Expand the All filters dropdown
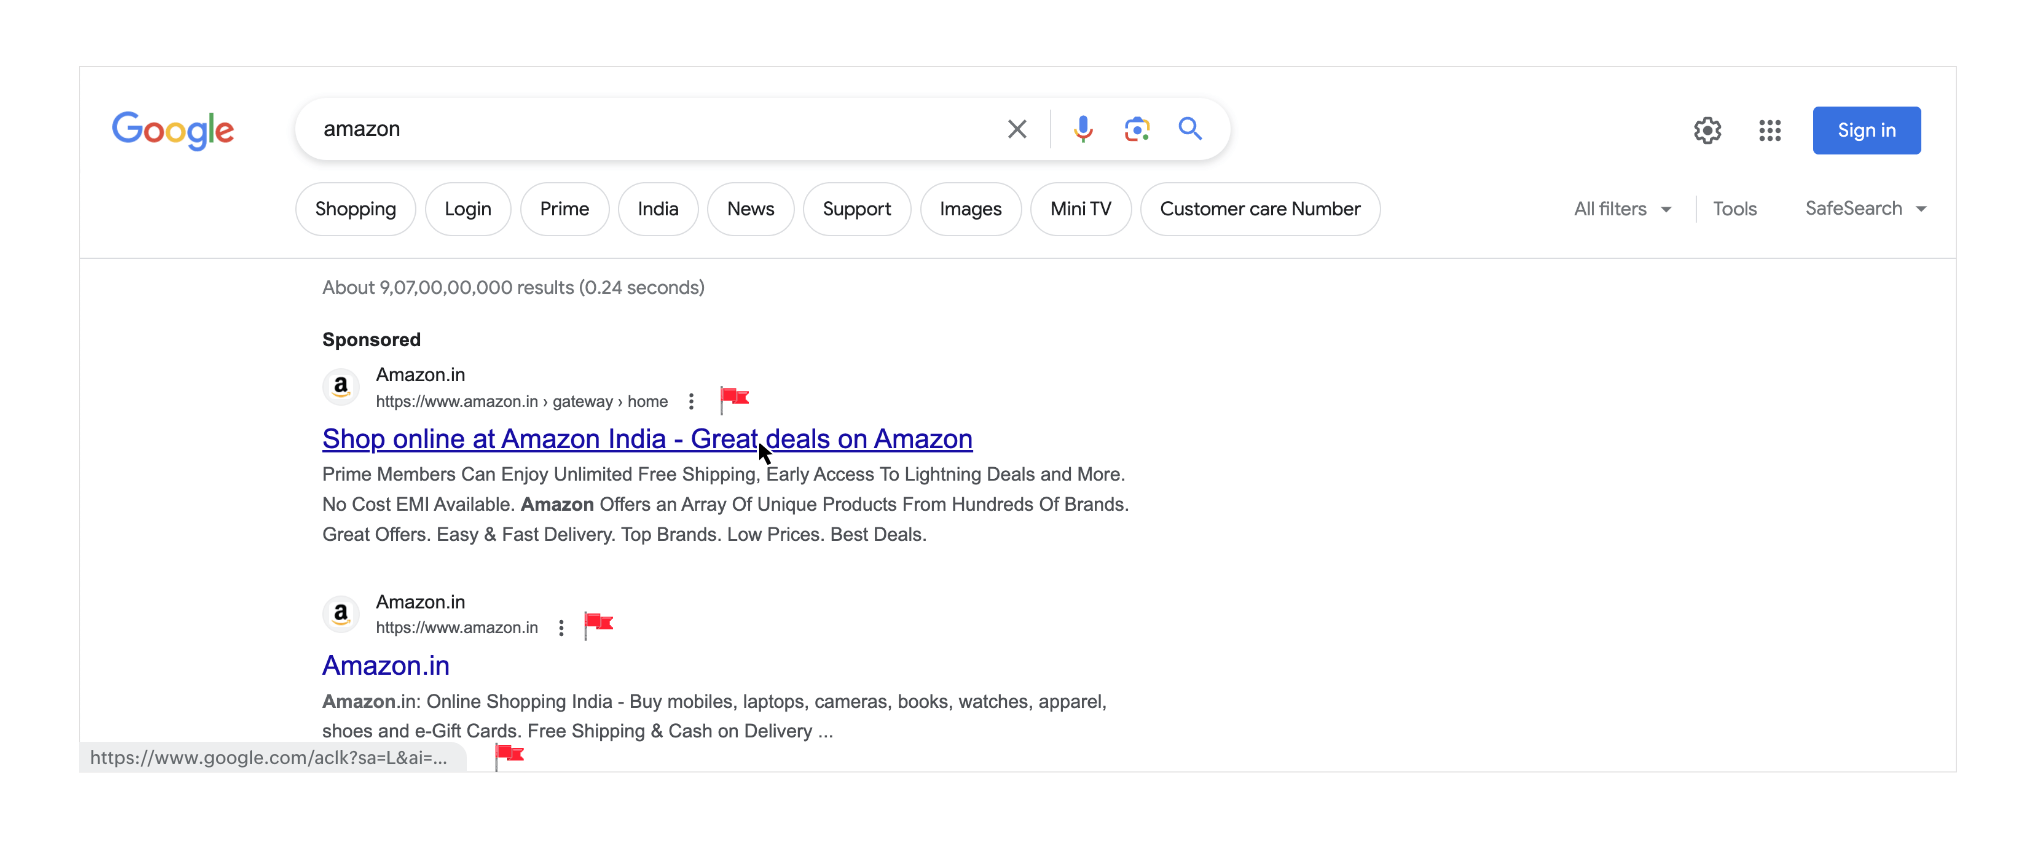The width and height of the screenshot is (2040, 844). pos(1622,209)
